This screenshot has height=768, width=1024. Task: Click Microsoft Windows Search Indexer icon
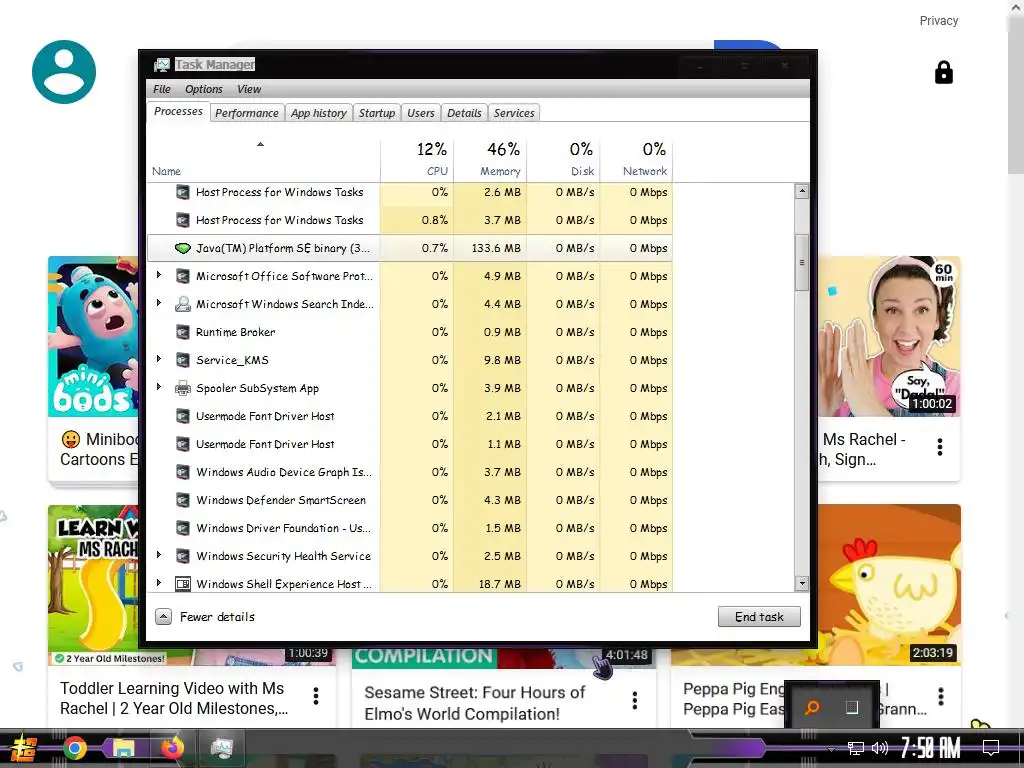183,304
